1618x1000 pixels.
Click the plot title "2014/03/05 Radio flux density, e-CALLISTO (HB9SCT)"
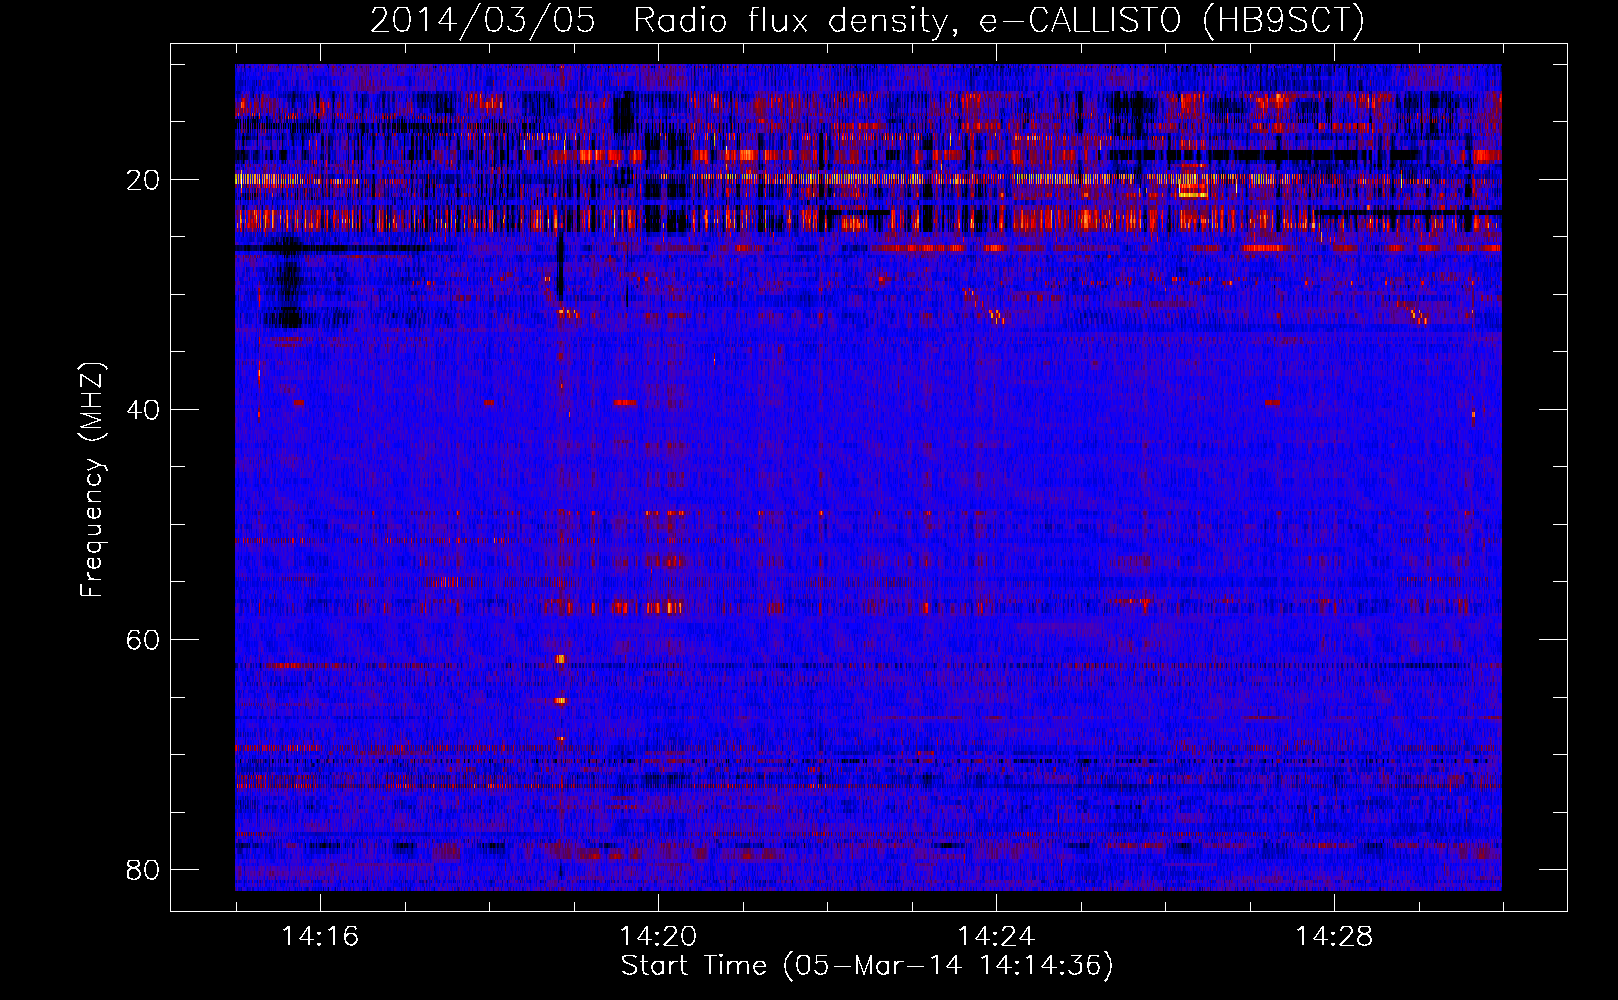point(867,20)
